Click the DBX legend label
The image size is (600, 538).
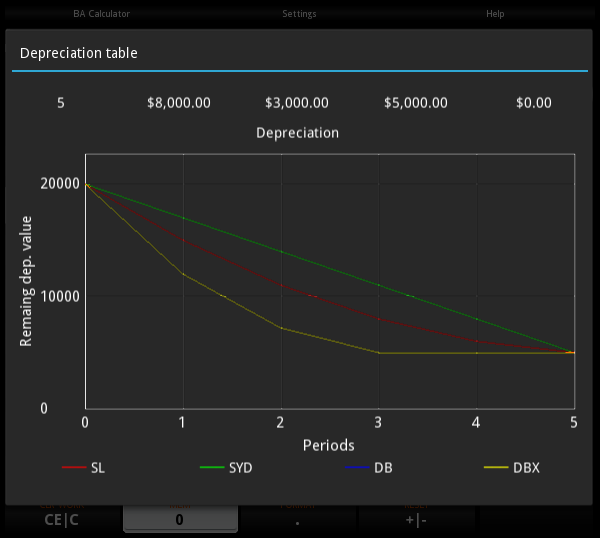[x=526, y=468]
